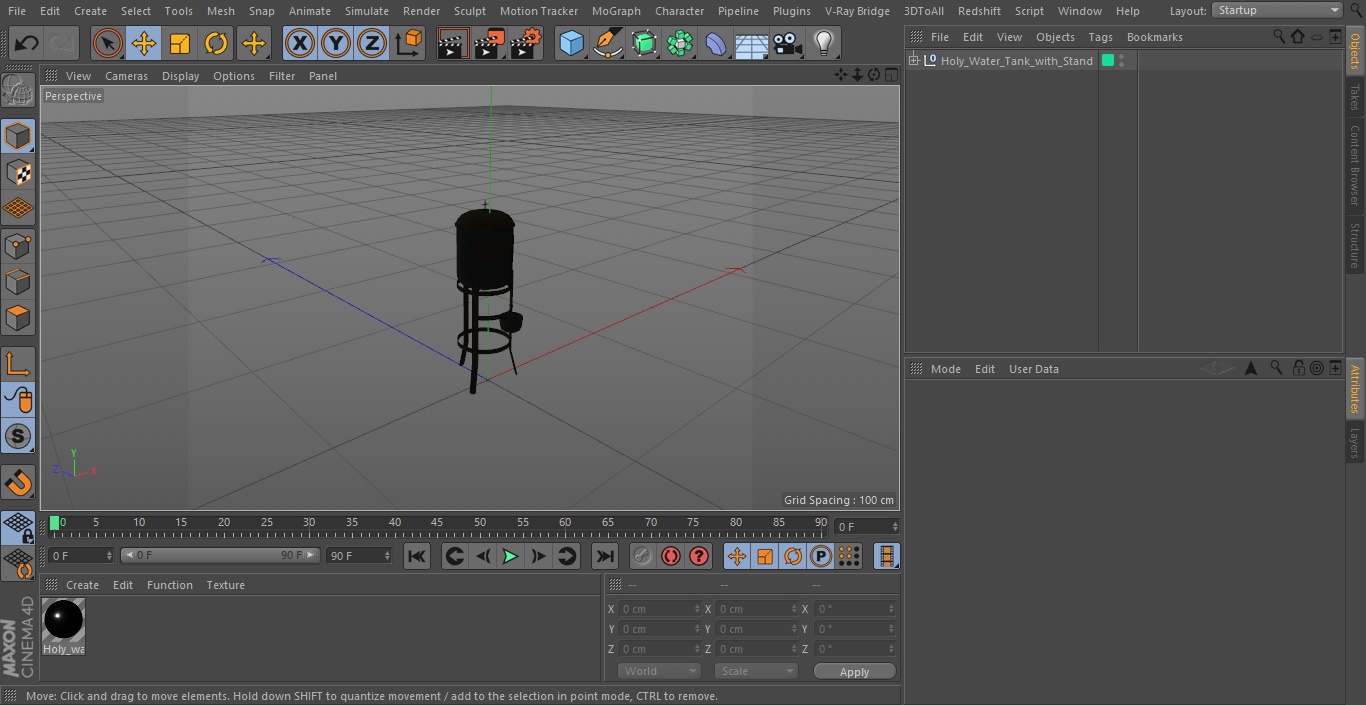The image size is (1366, 705).
Task: Add a Floor environment object
Action: [x=752, y=43]
